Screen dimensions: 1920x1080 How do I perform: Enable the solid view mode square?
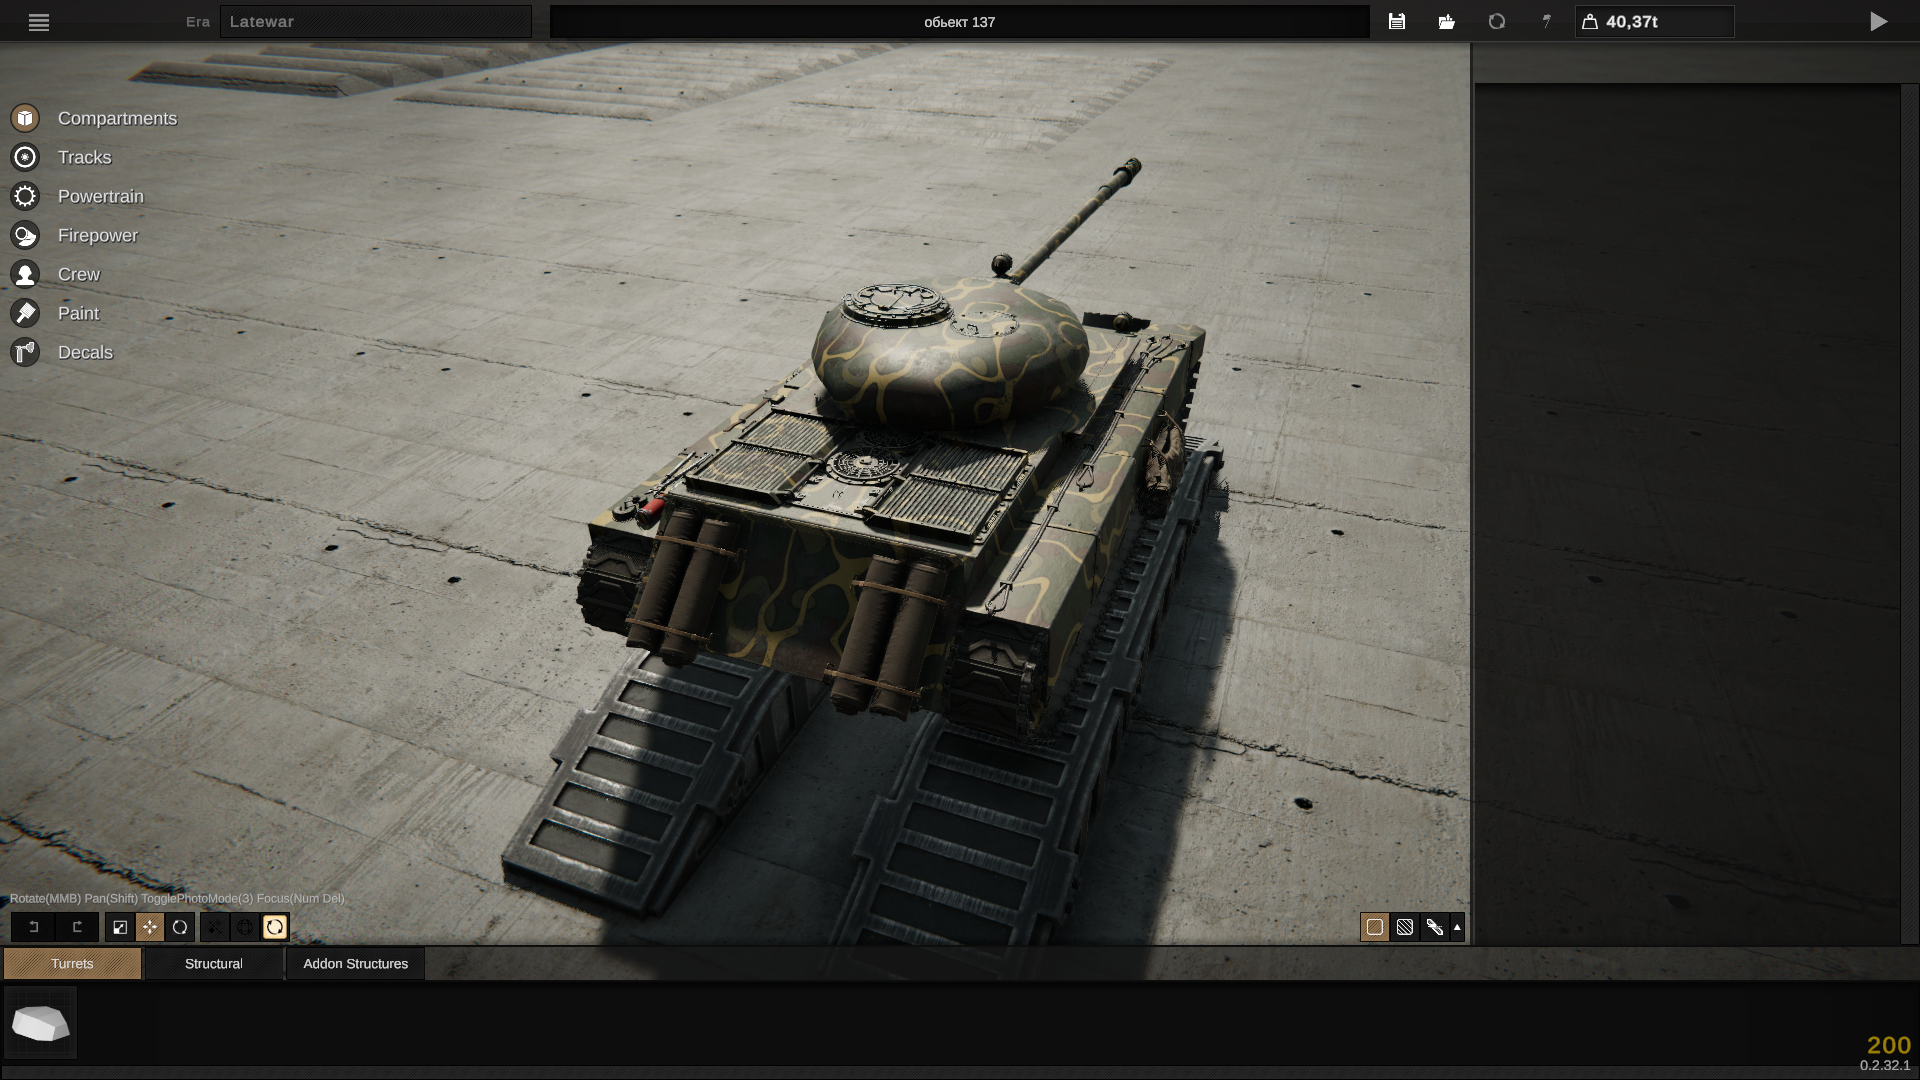tap(1375, 927)
